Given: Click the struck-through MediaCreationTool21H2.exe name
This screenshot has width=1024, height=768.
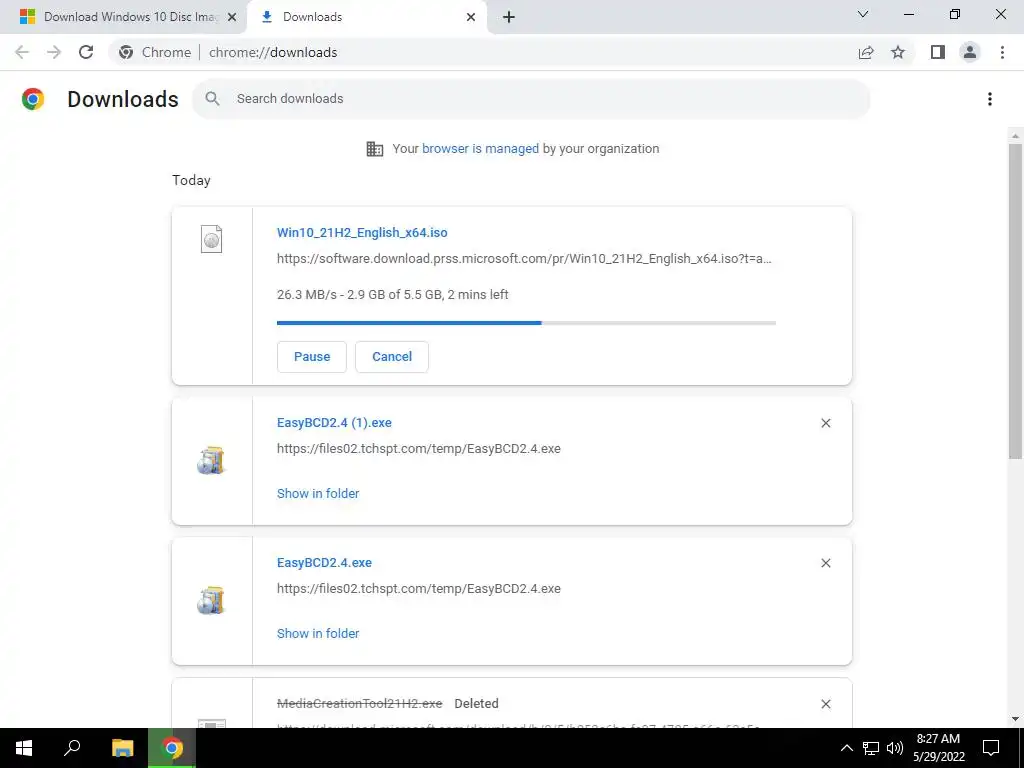Looking at the screenshot, I should click(x=359, y=703).
